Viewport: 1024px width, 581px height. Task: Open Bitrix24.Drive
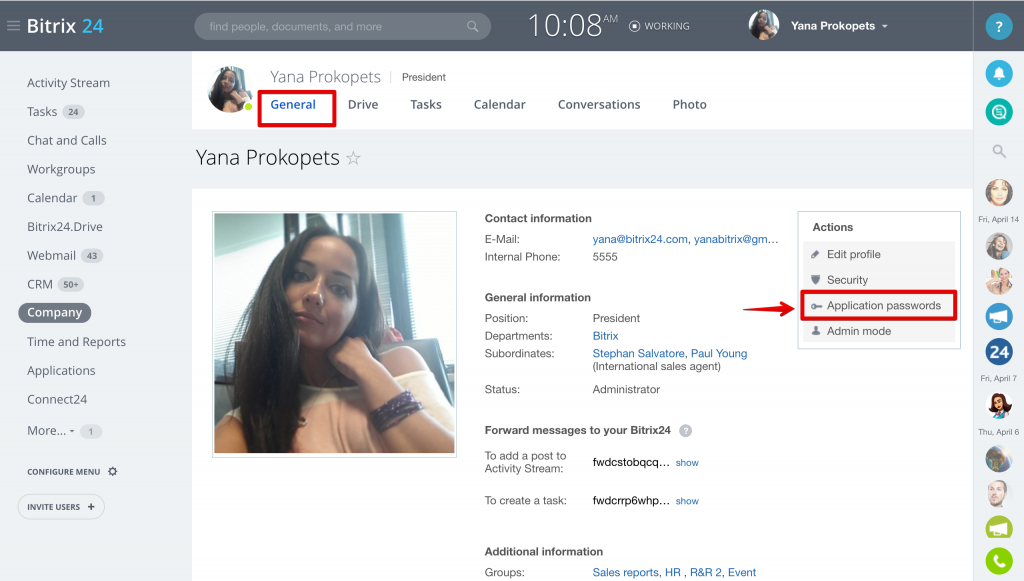(65, 227)
